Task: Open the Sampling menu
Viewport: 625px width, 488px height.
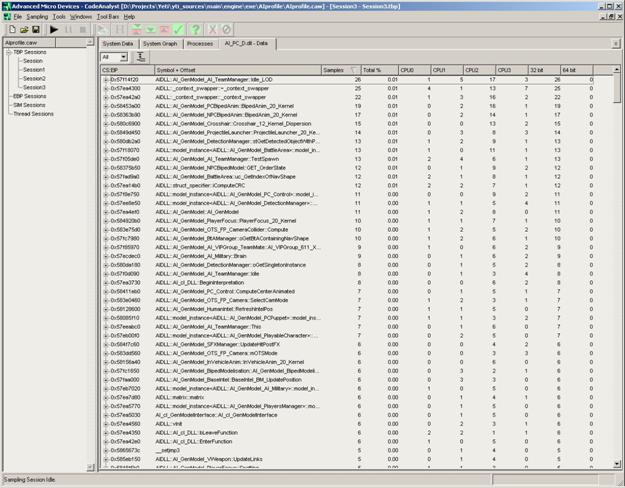Action: [38, 17]
